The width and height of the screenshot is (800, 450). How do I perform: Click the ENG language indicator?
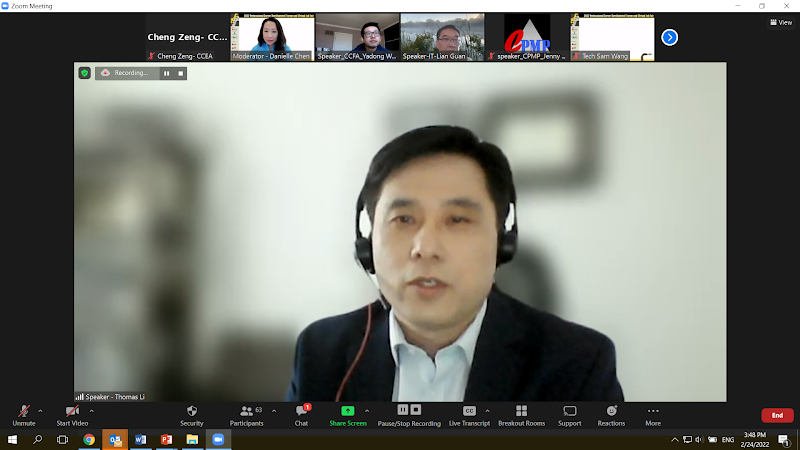click(728, 439)
